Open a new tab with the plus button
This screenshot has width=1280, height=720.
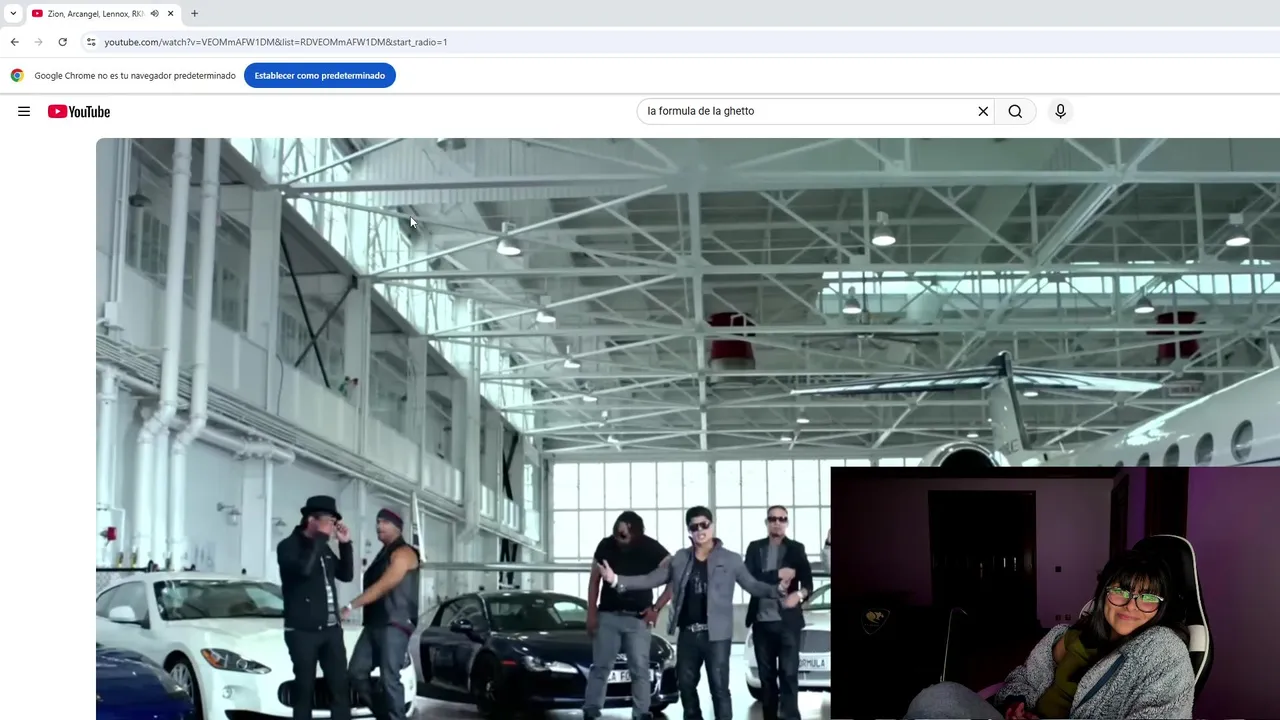[x=194, y=13]
